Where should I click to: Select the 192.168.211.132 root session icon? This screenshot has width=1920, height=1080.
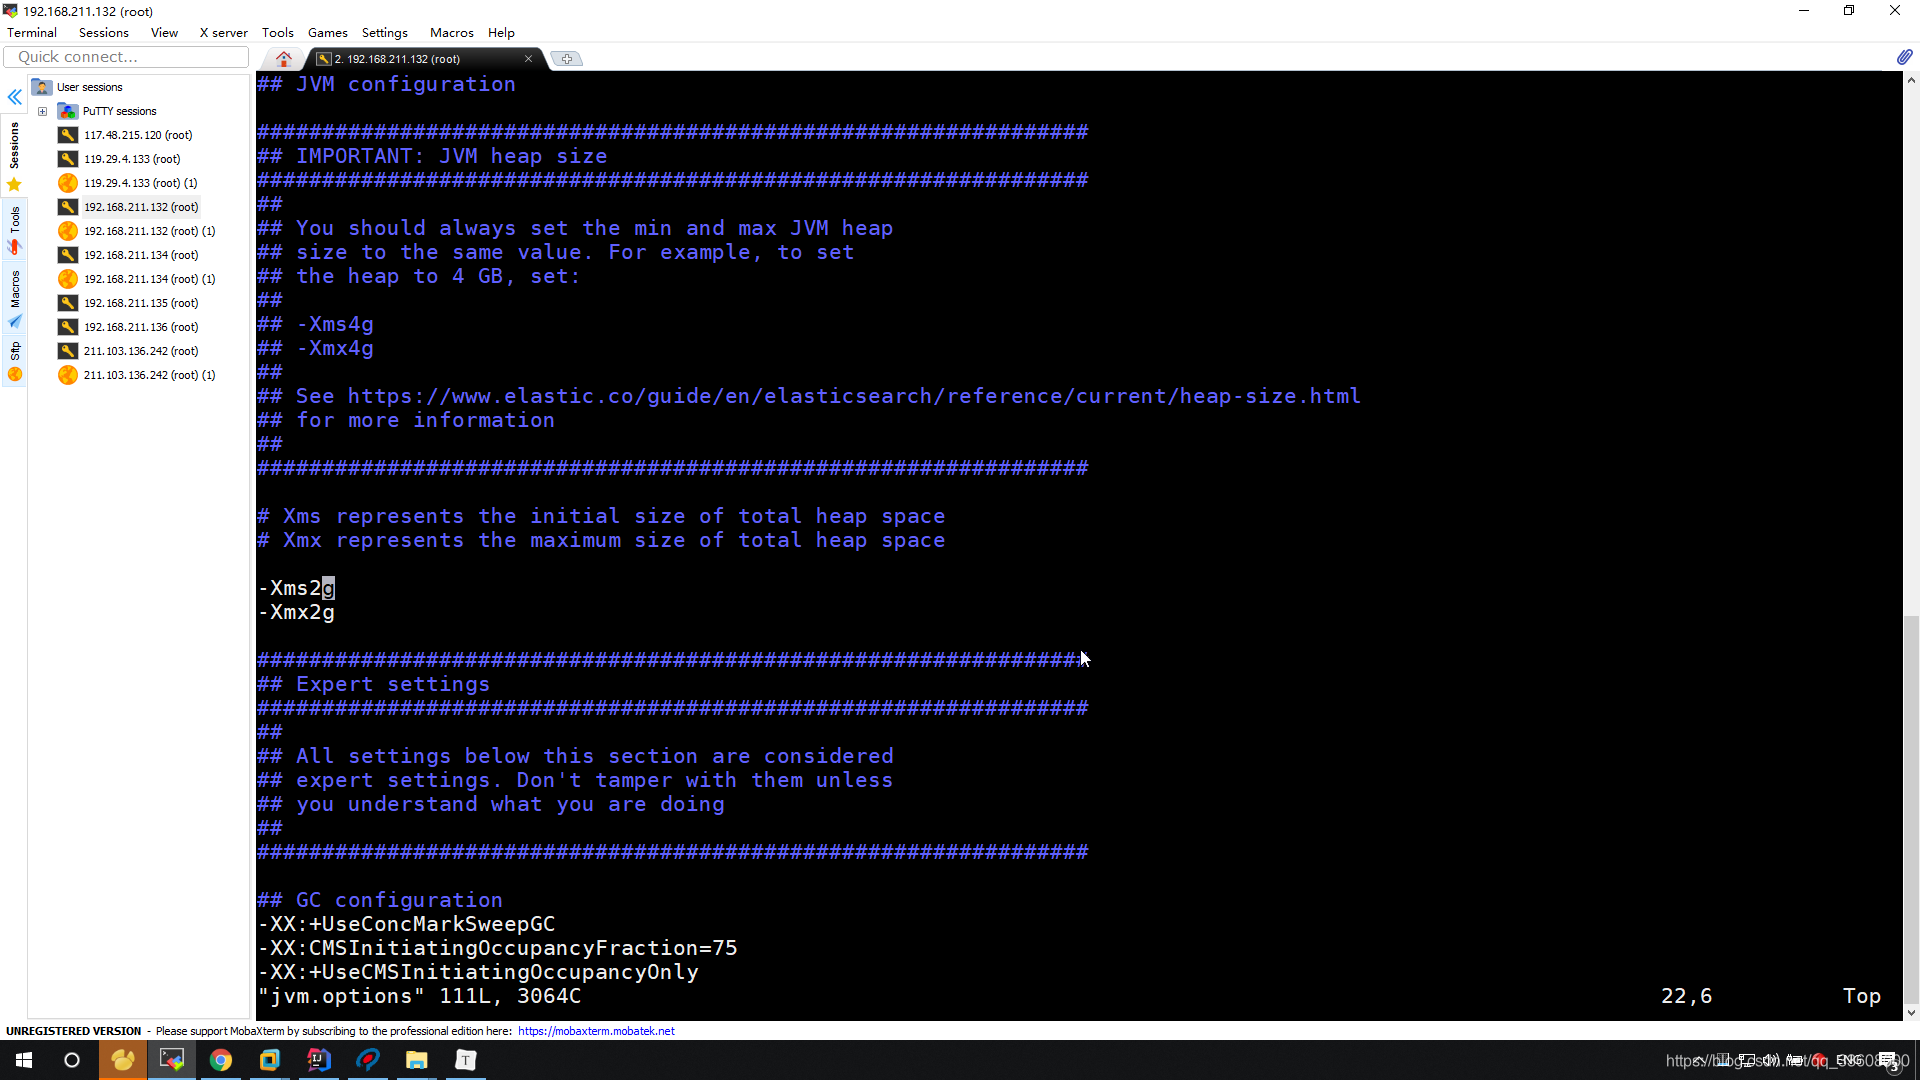pyautogui.click(x=69, y=206)
